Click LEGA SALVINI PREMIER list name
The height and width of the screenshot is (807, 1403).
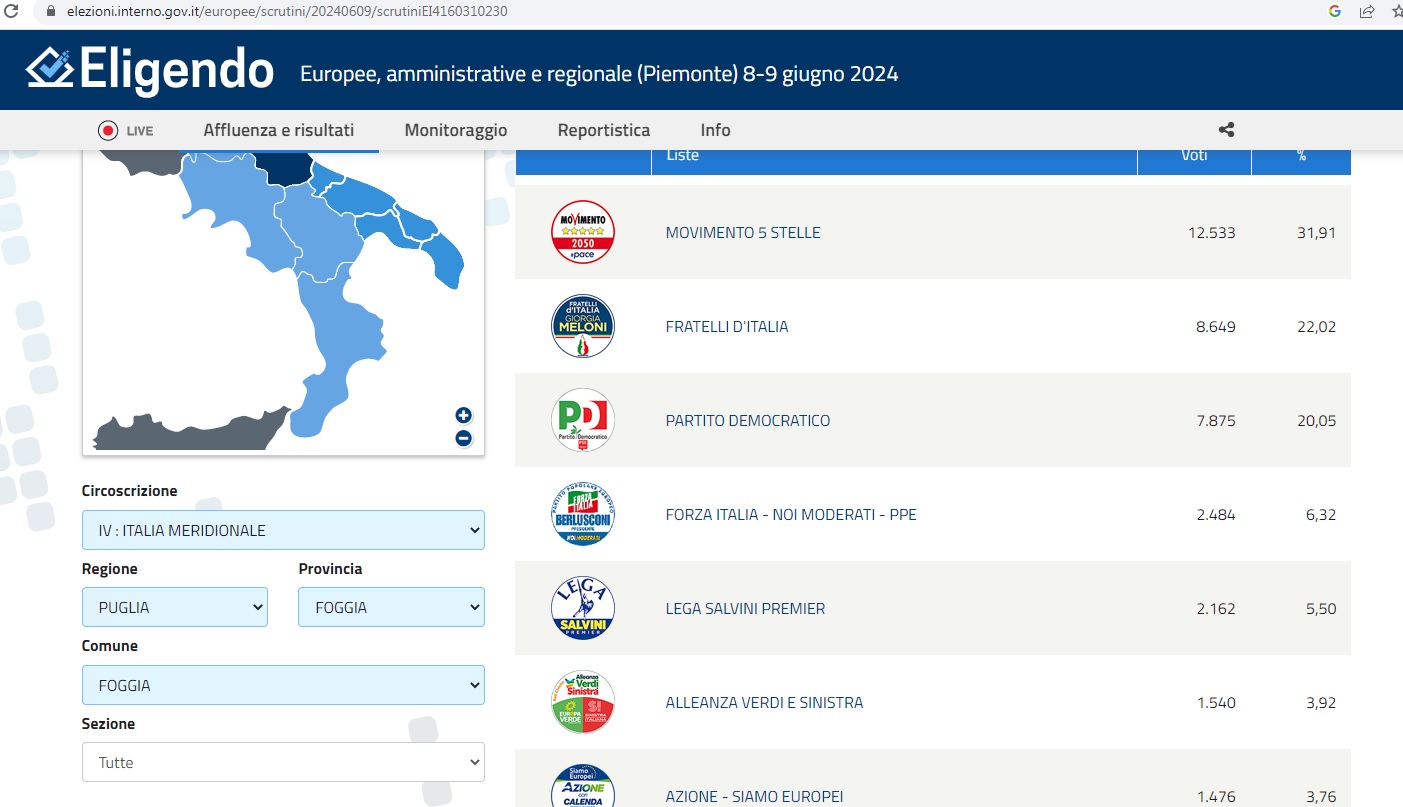point(745,608)
